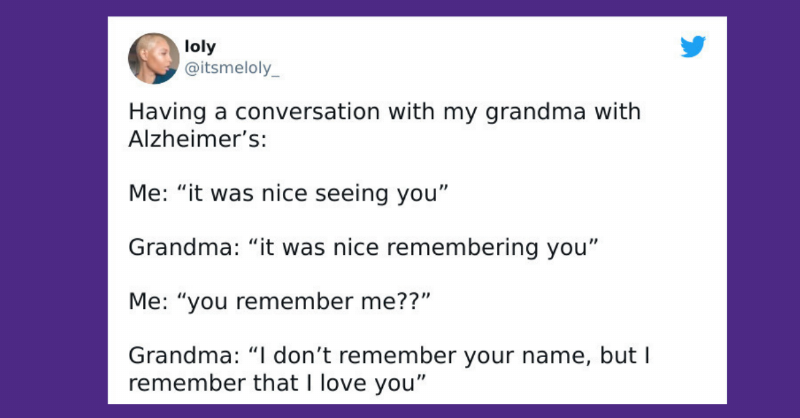Click the Twitter bird logo

tap(693, 46)
